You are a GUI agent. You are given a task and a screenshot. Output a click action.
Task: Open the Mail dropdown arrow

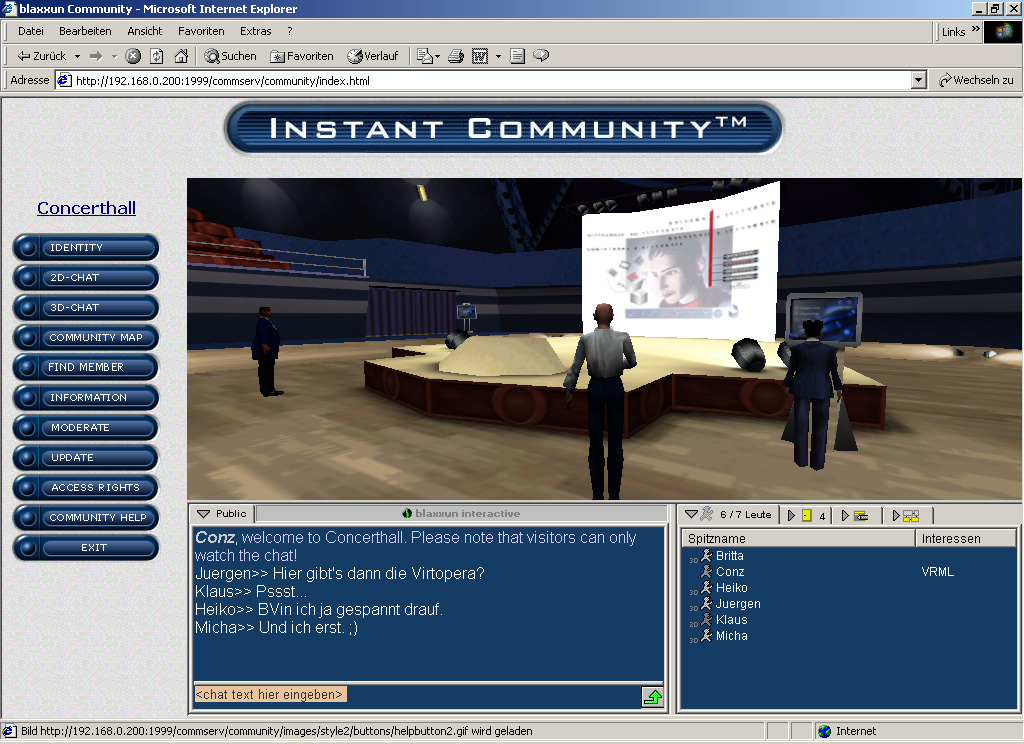[438, 56]
